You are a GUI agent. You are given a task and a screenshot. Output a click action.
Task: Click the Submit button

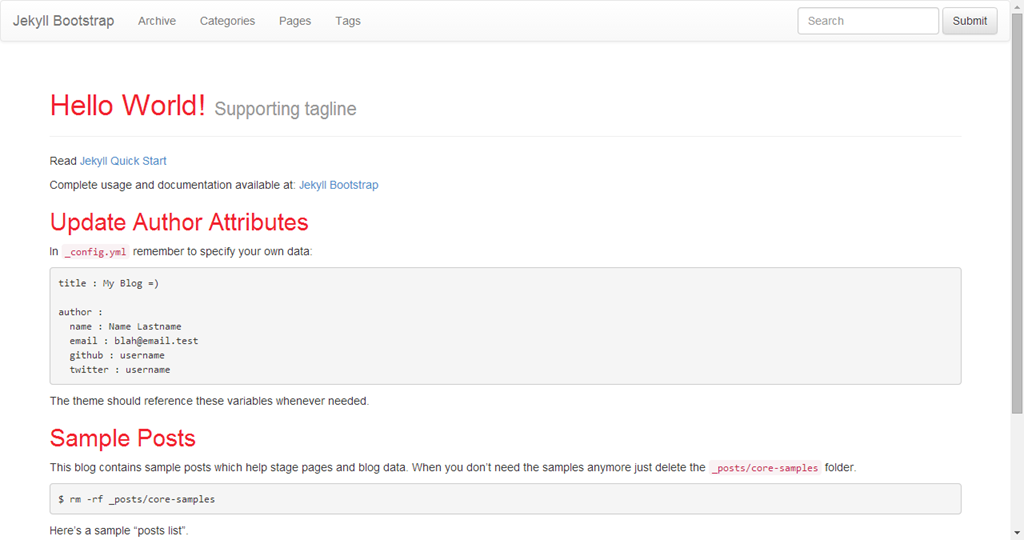[970, 21]
